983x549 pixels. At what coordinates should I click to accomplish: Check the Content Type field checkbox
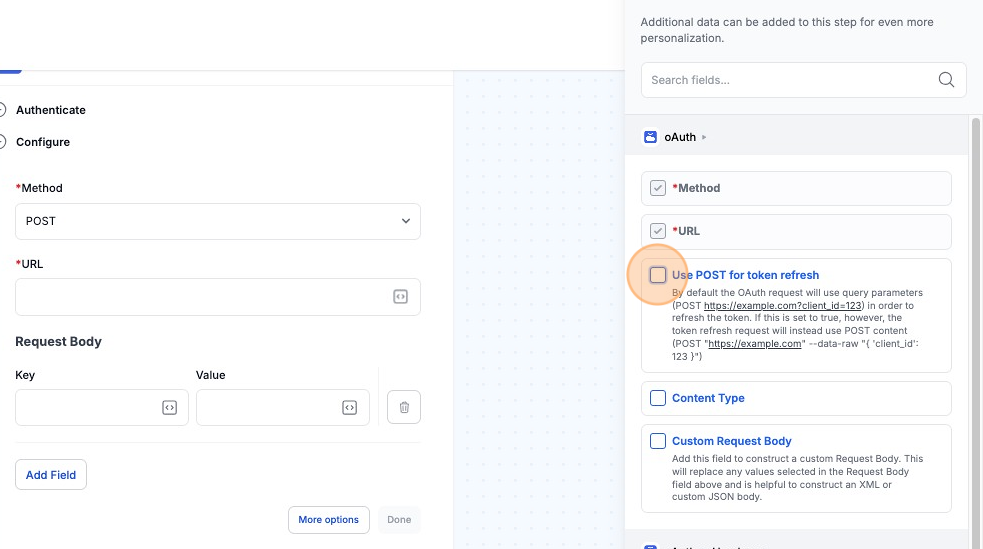(x=658, y=398)
